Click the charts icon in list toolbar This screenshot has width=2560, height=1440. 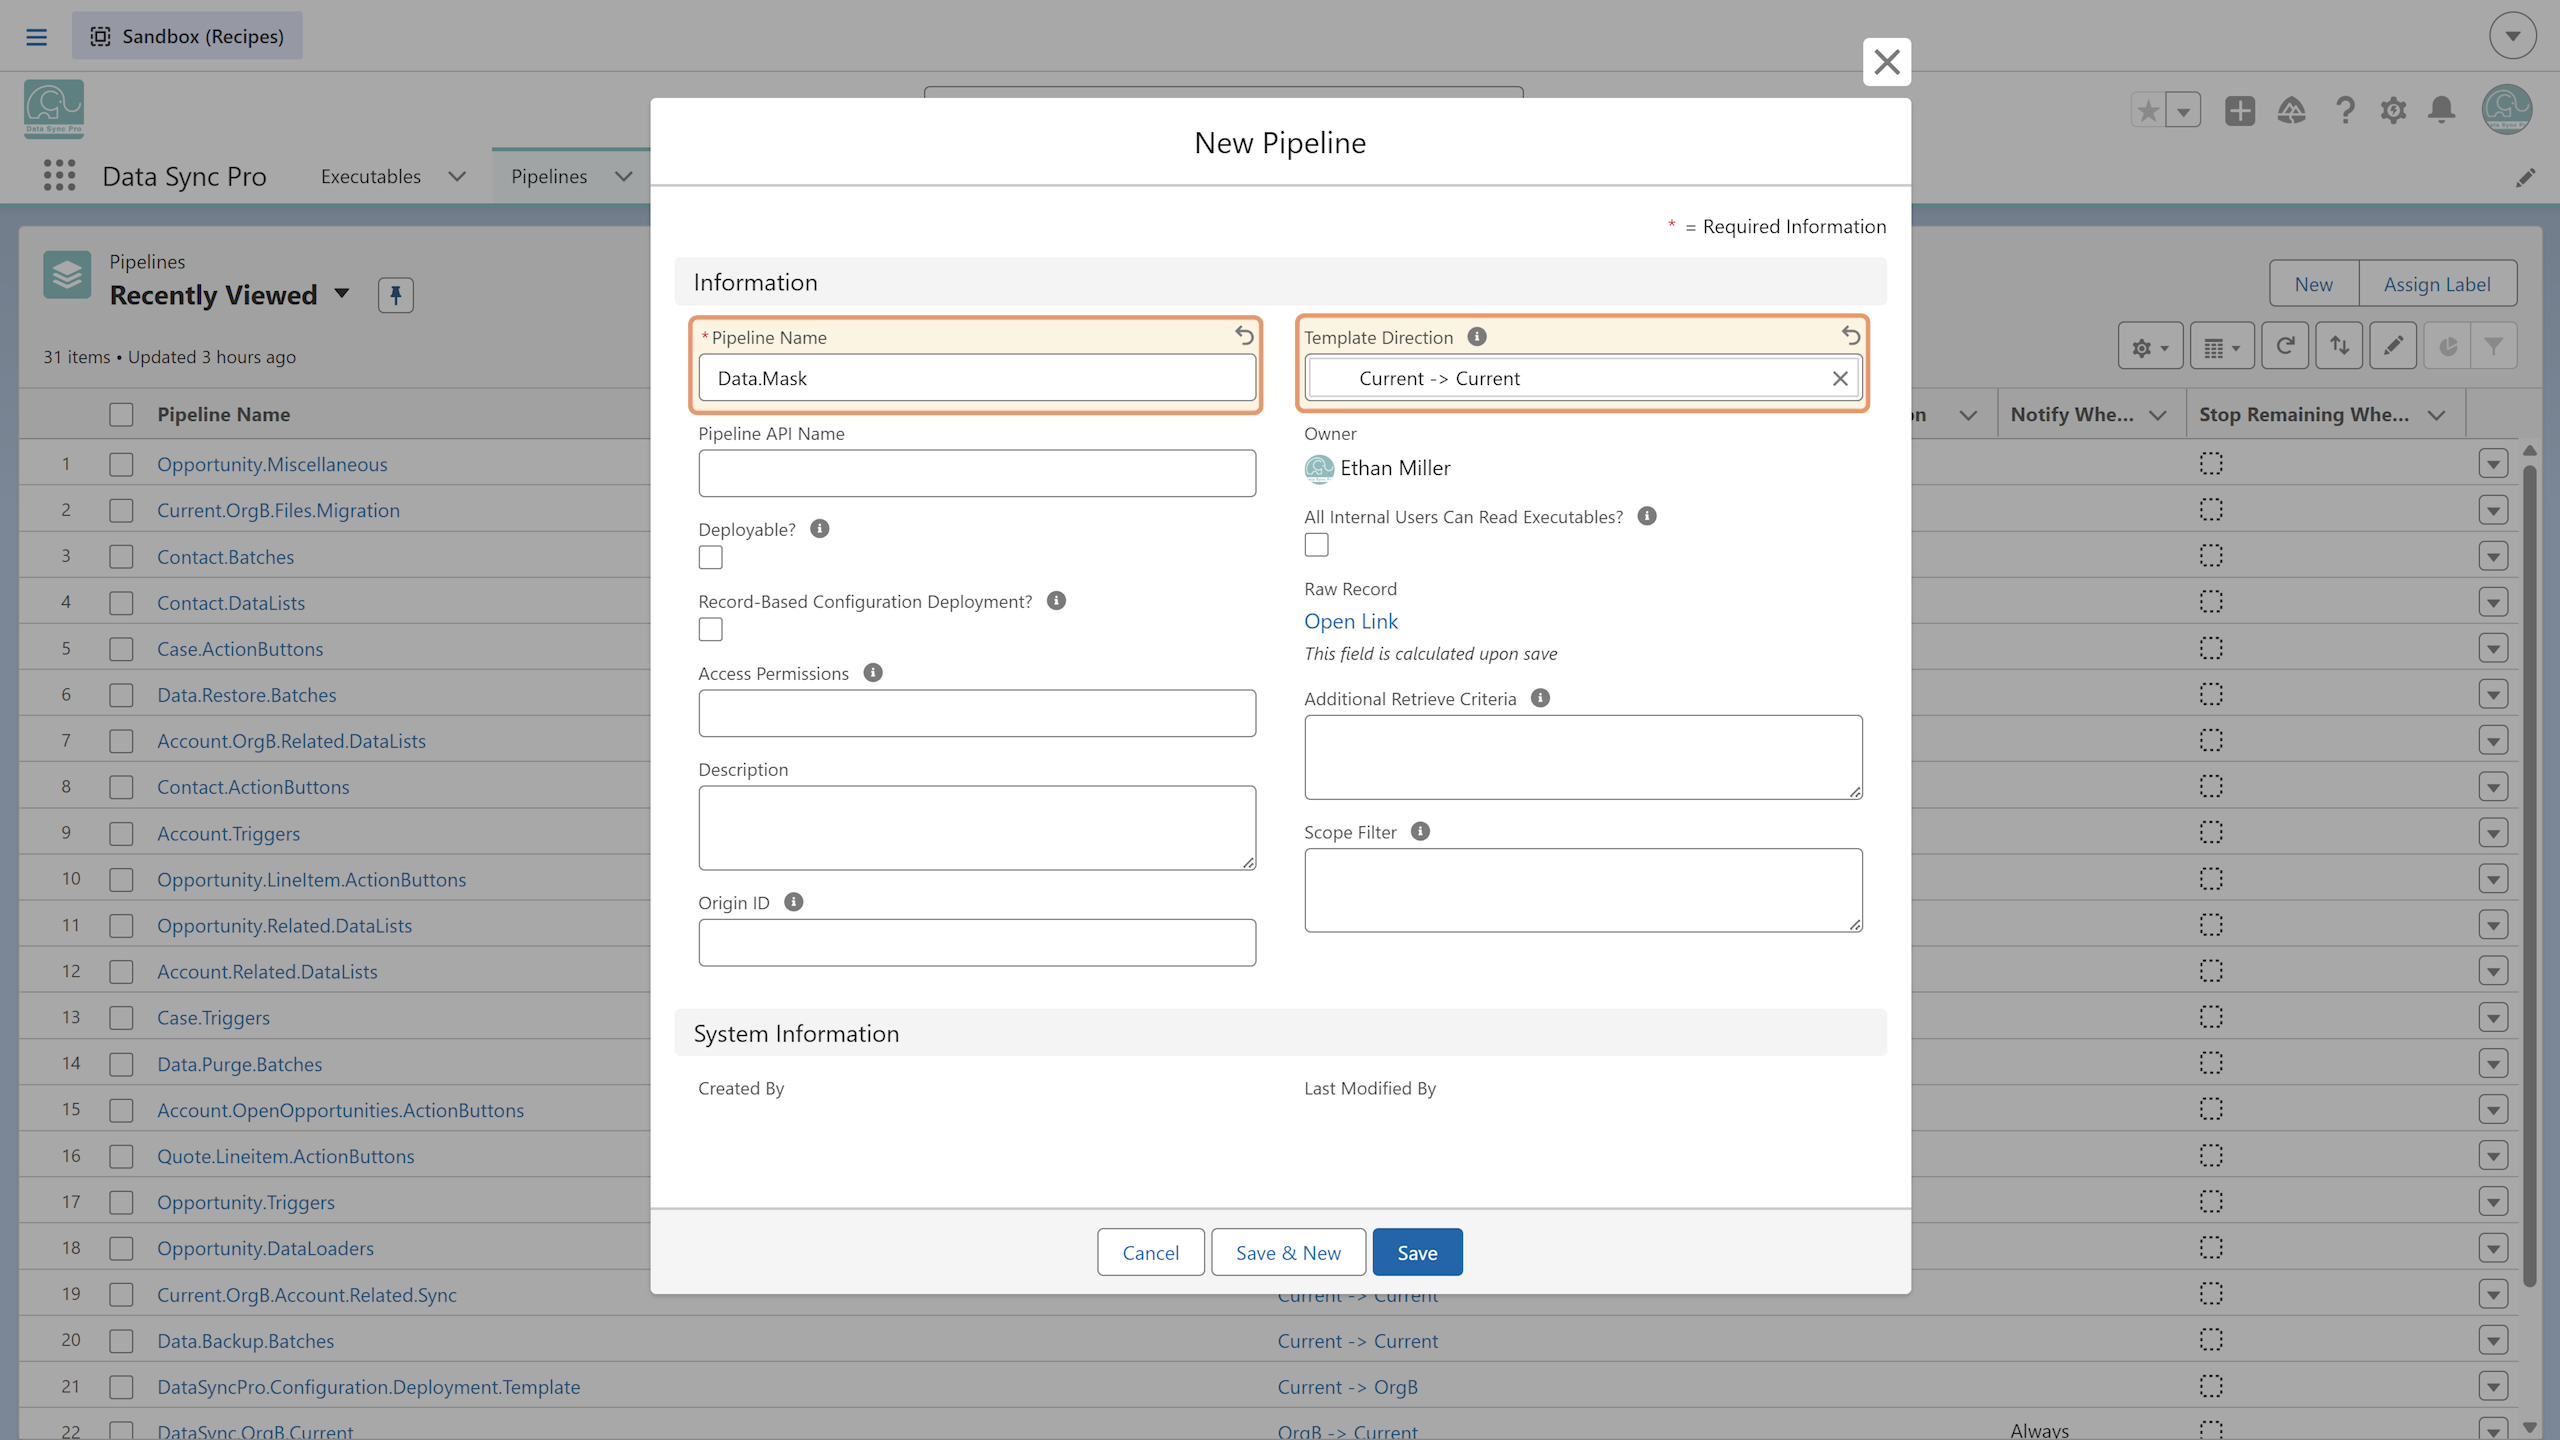click(2447, 346)
